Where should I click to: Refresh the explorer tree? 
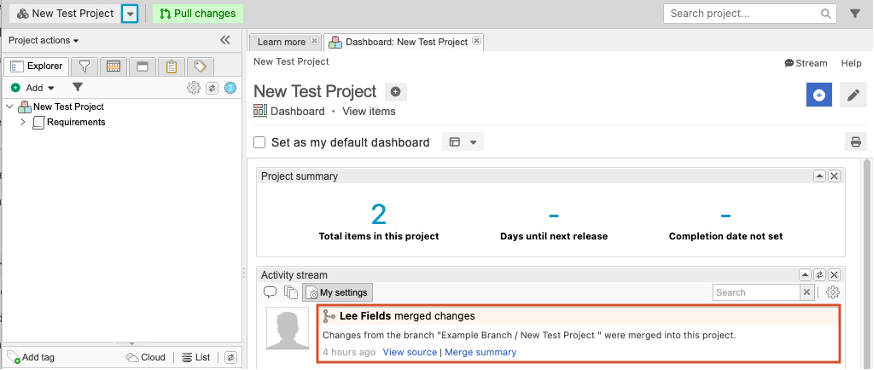(x=212, y=88)
